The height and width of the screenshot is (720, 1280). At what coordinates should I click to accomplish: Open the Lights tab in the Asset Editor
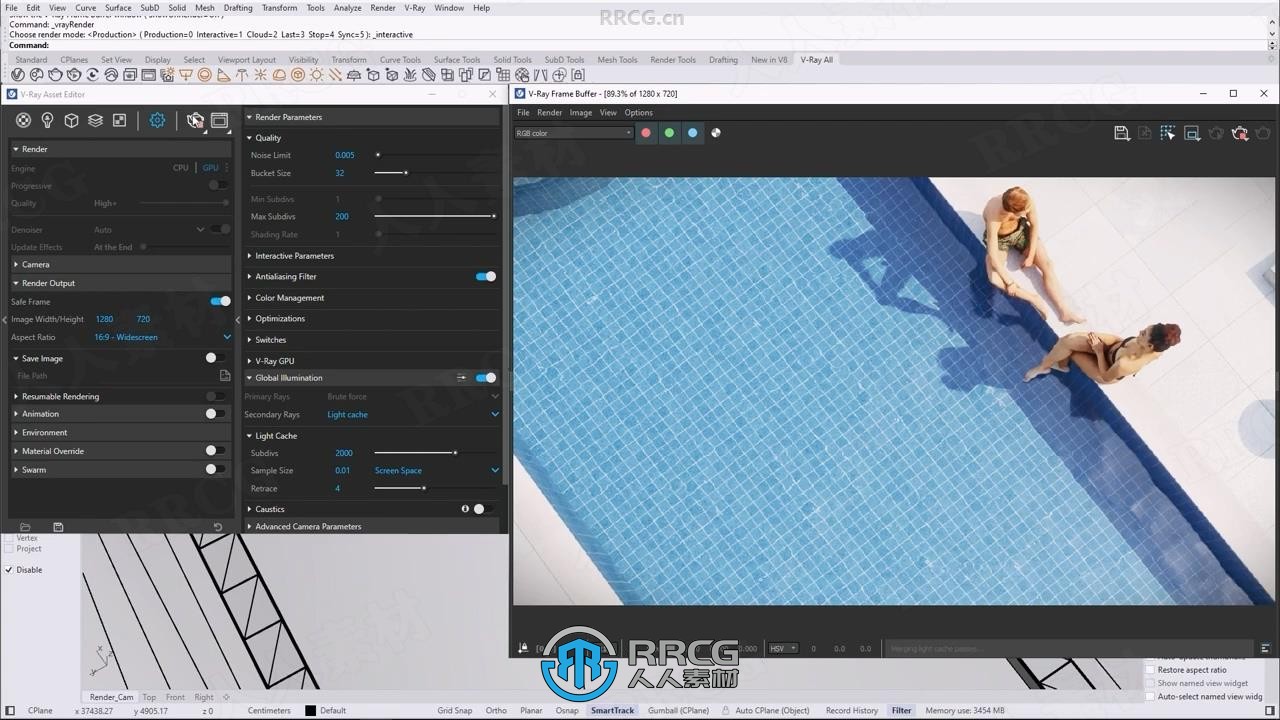pos(47,120)
